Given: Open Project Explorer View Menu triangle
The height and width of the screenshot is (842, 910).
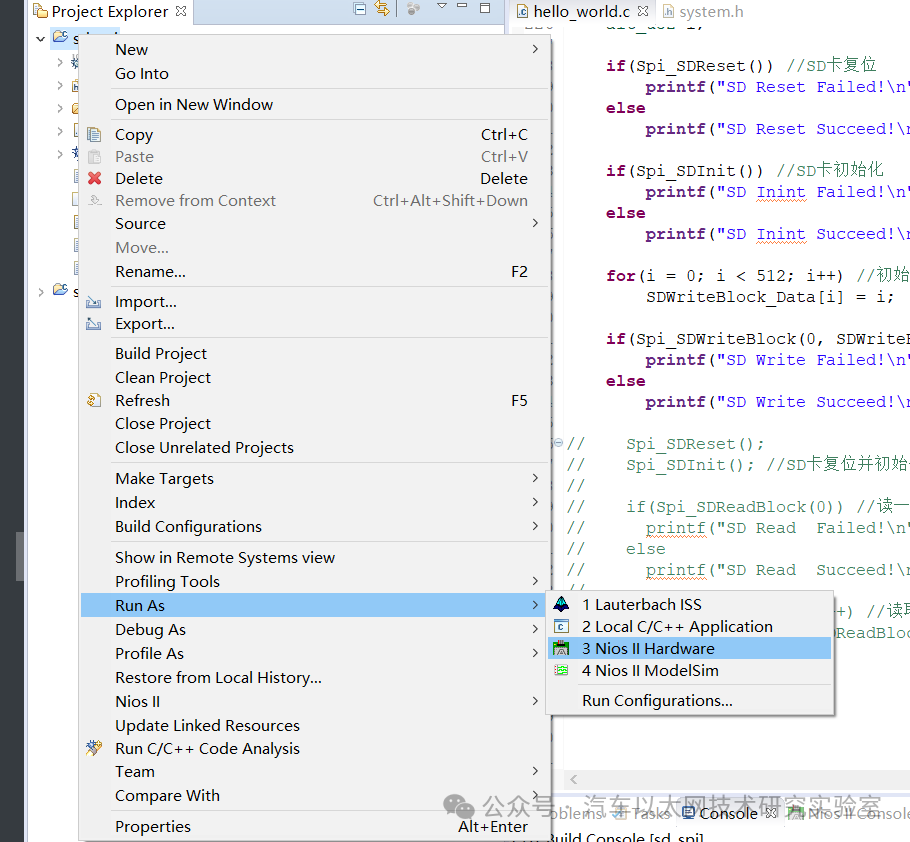Looking at the screenshot, I should pyautogui.click(x=442, y=6).
